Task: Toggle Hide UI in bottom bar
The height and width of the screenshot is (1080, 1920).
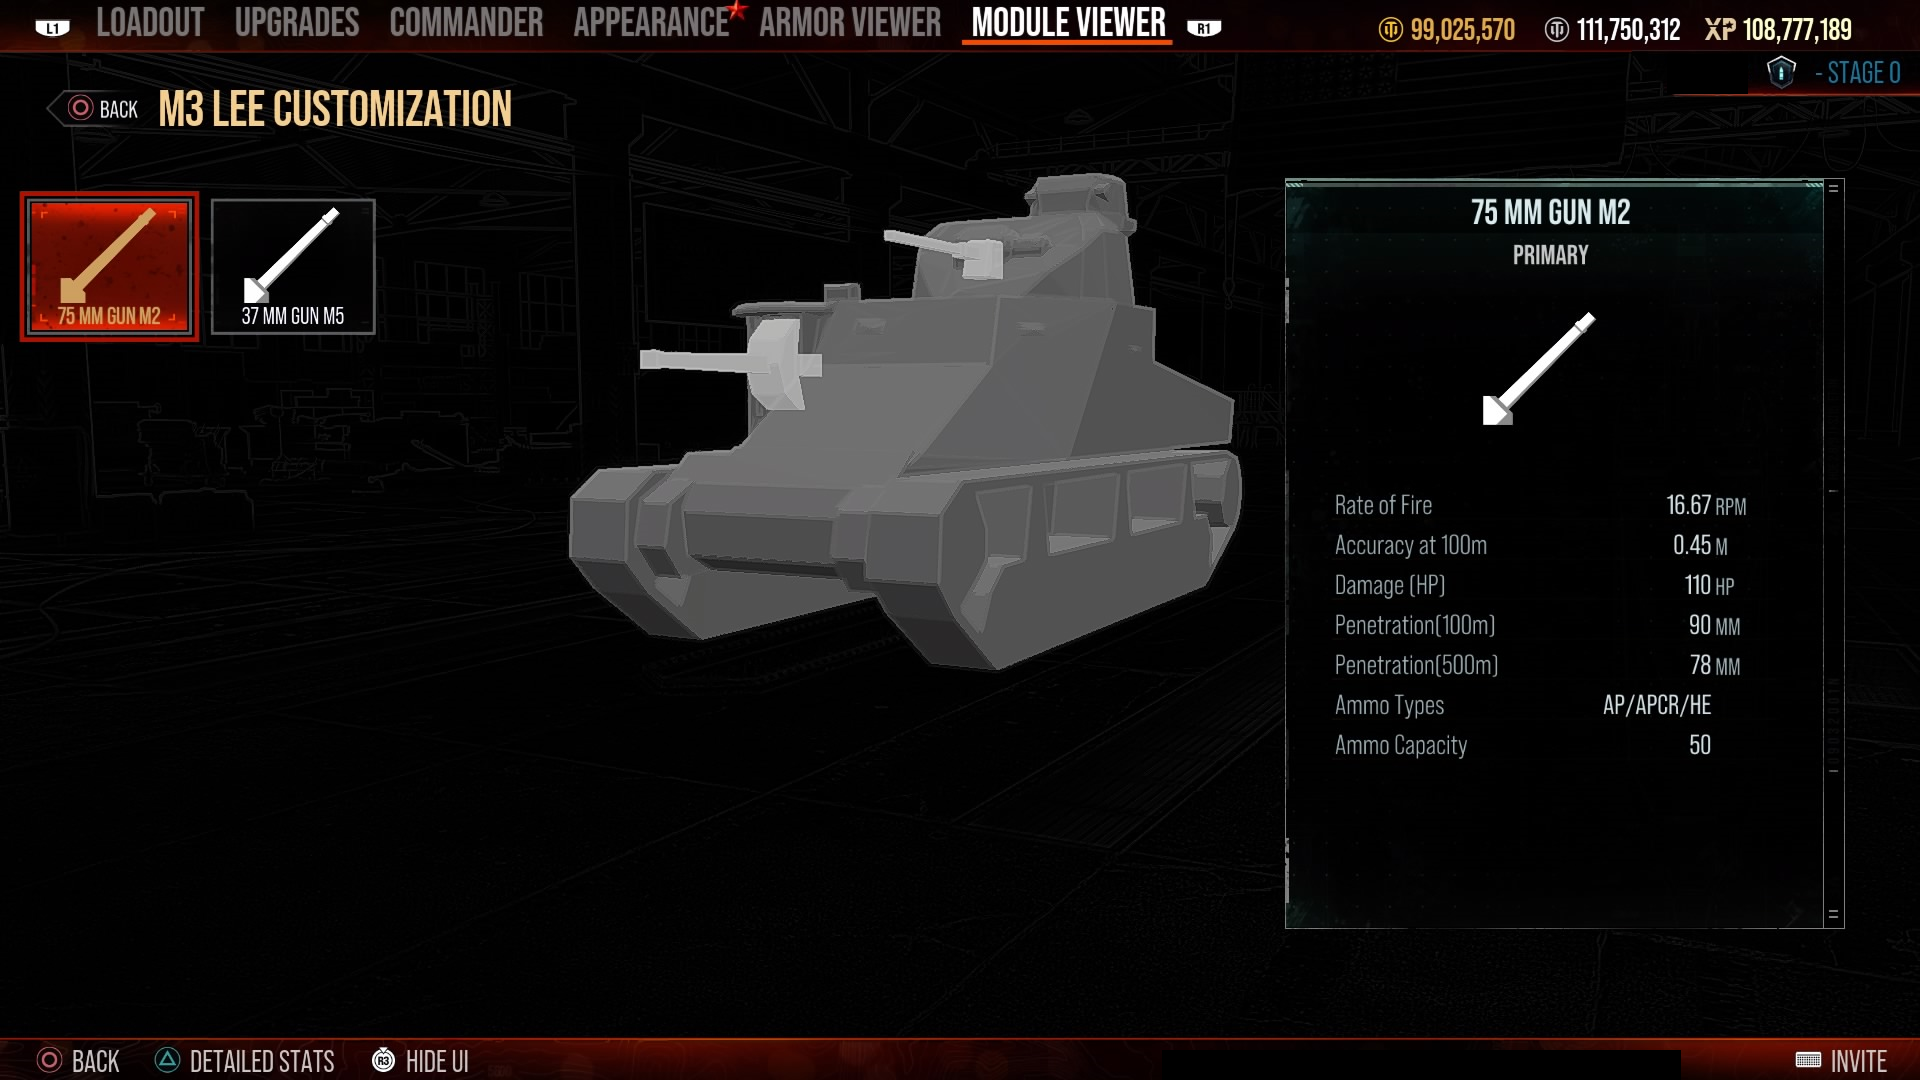Action: (x=420, y=1060)
